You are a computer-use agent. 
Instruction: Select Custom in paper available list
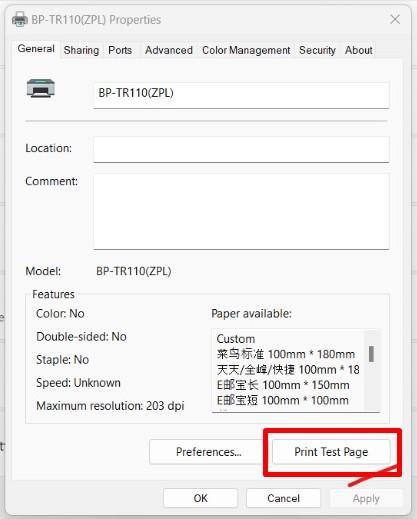pos(236,339)
